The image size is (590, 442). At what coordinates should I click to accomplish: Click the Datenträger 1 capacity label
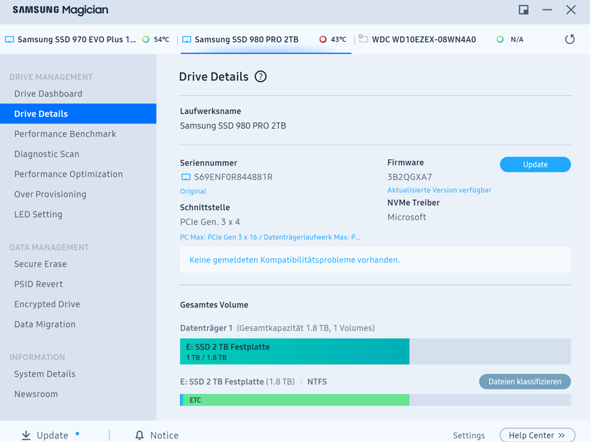pos(277,328)
